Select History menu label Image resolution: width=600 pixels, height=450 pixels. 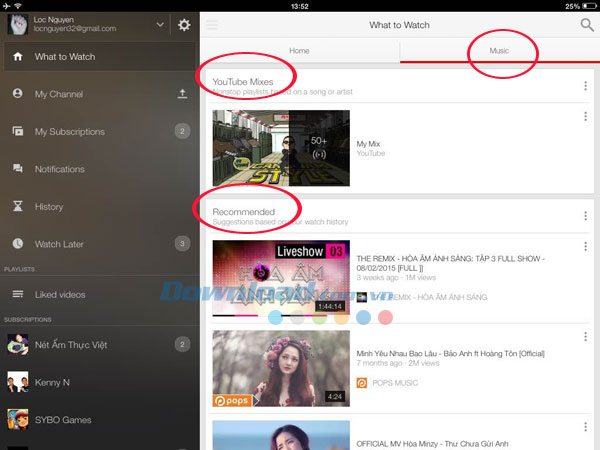[49, 207]
